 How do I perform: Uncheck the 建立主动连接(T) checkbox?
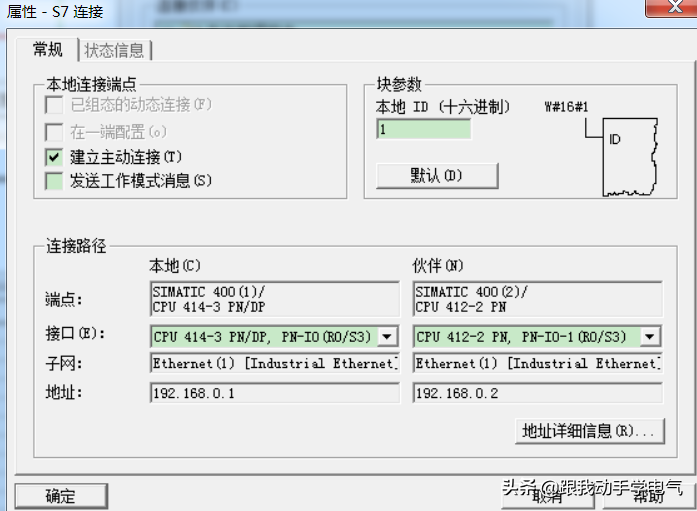coord(54,157)
